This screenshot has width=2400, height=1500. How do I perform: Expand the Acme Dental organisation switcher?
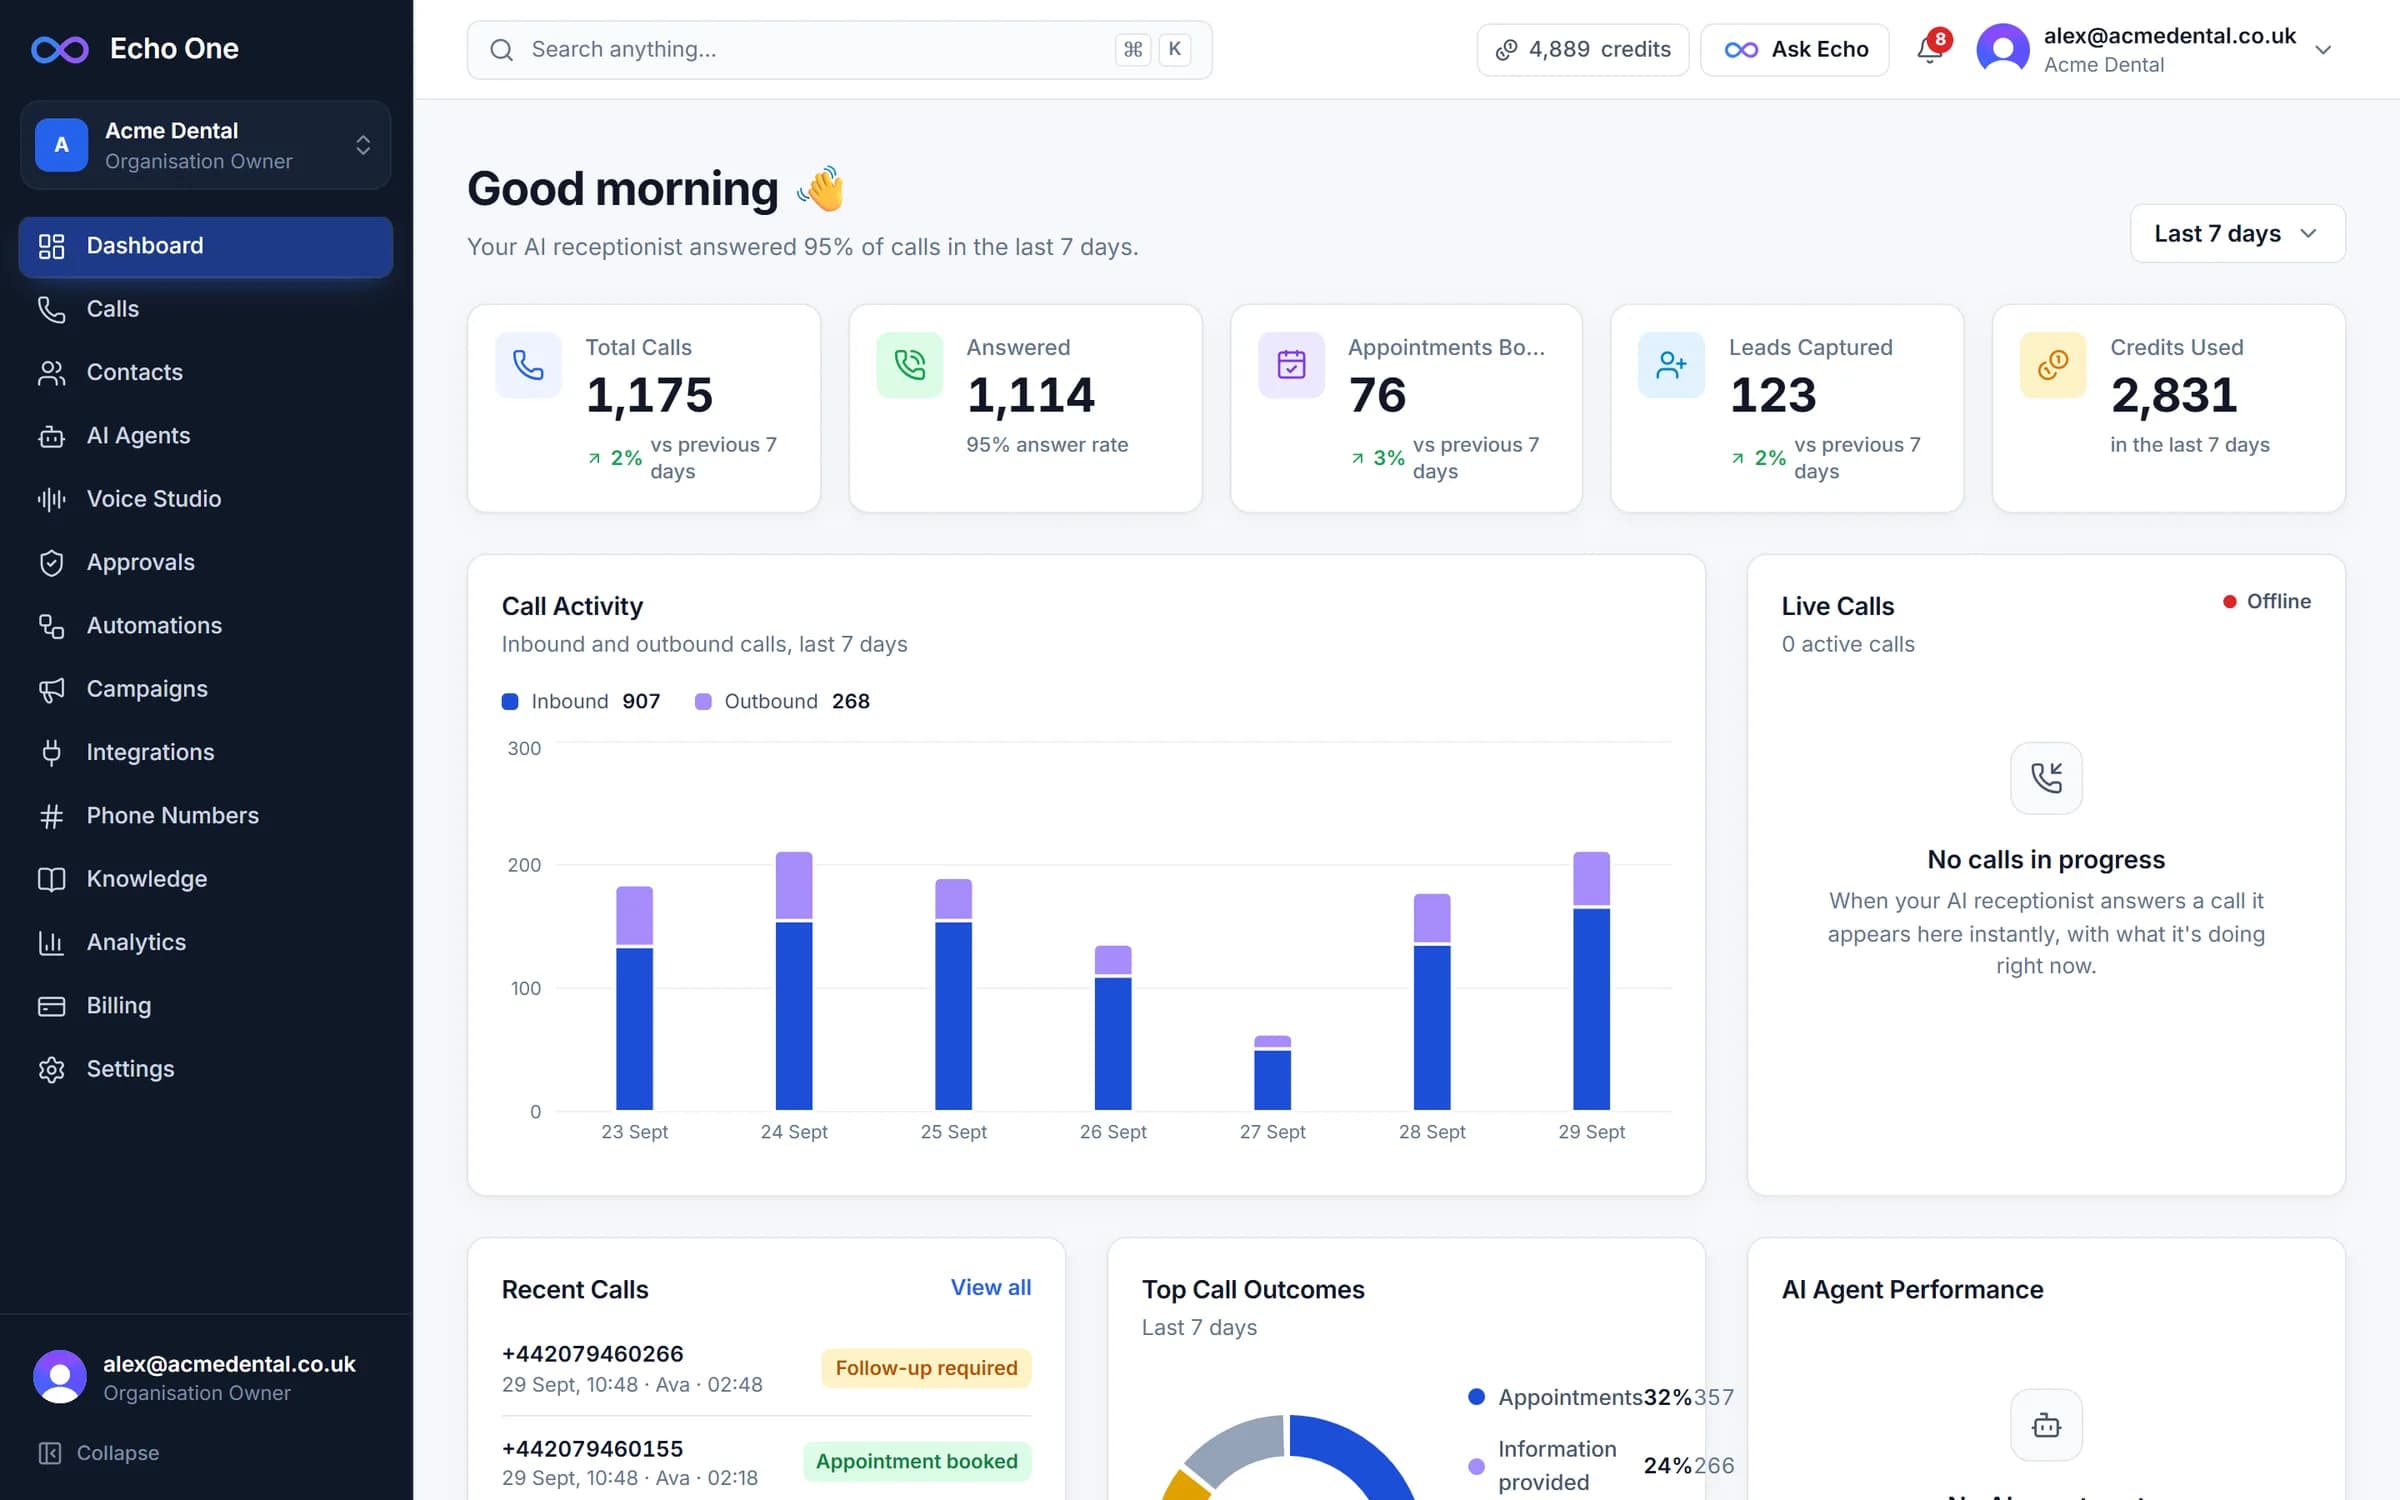(x=205, y=145)
